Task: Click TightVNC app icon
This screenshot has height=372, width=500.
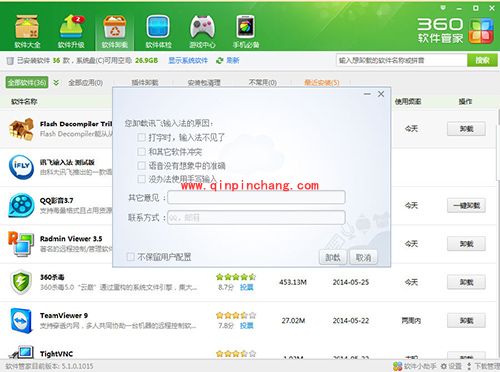Action: (21, 353)
